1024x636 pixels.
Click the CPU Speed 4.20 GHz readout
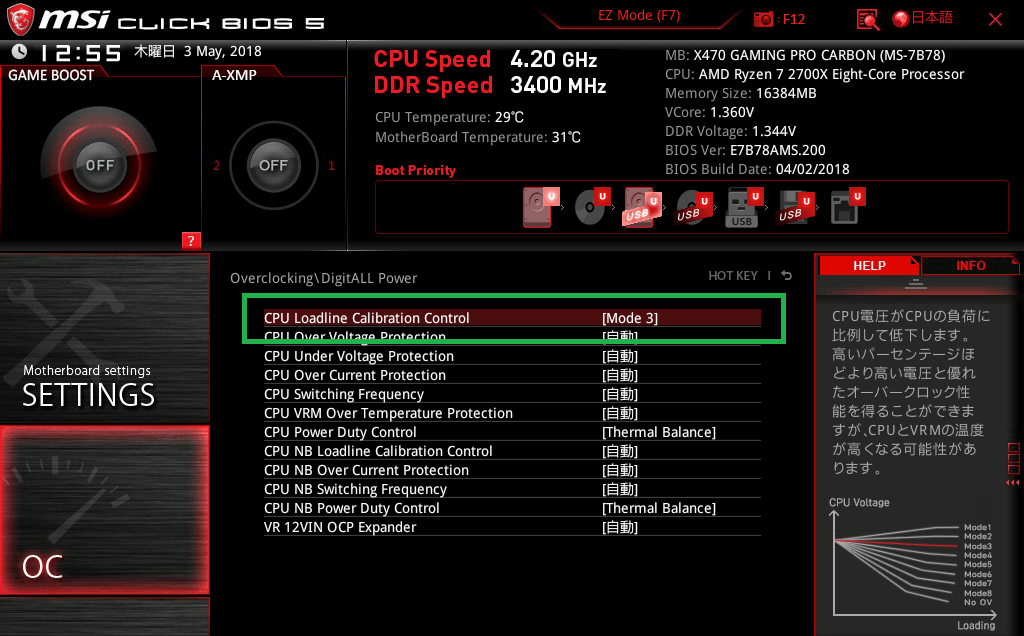(485, 59)
